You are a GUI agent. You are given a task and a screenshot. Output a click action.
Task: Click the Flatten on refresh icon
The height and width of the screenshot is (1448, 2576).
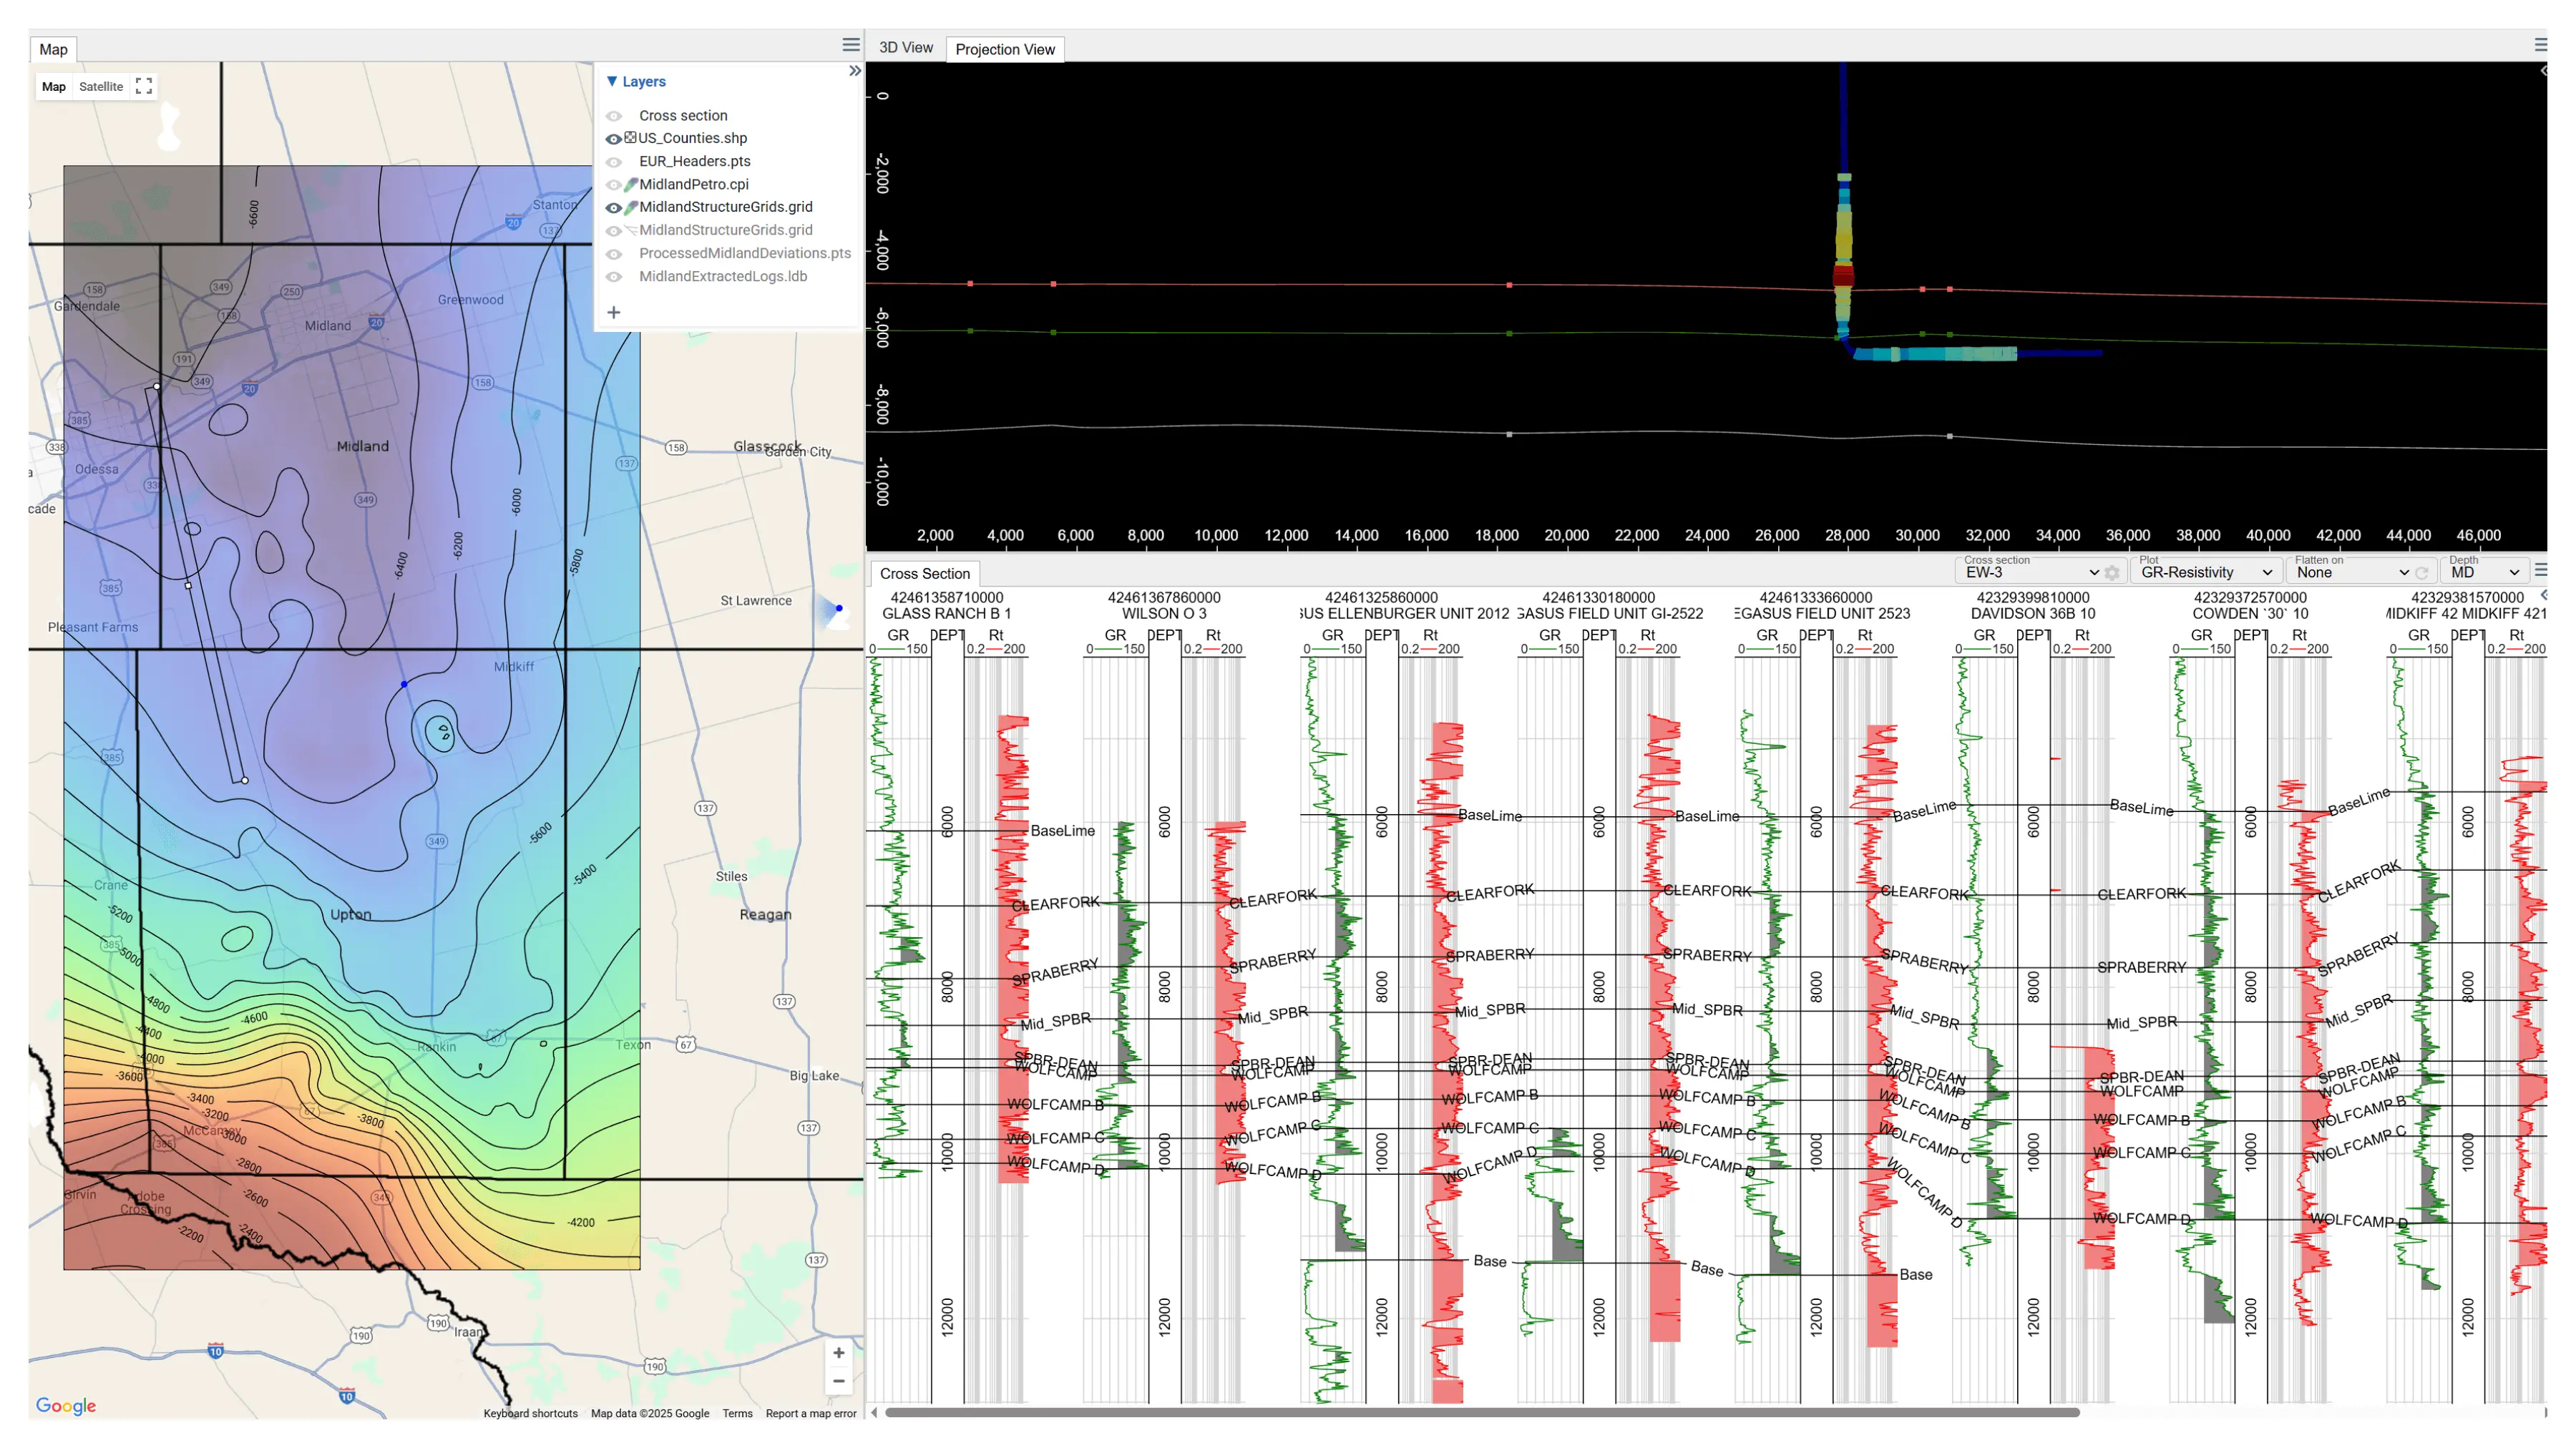pyautogui.click(x=2421, y=573)
